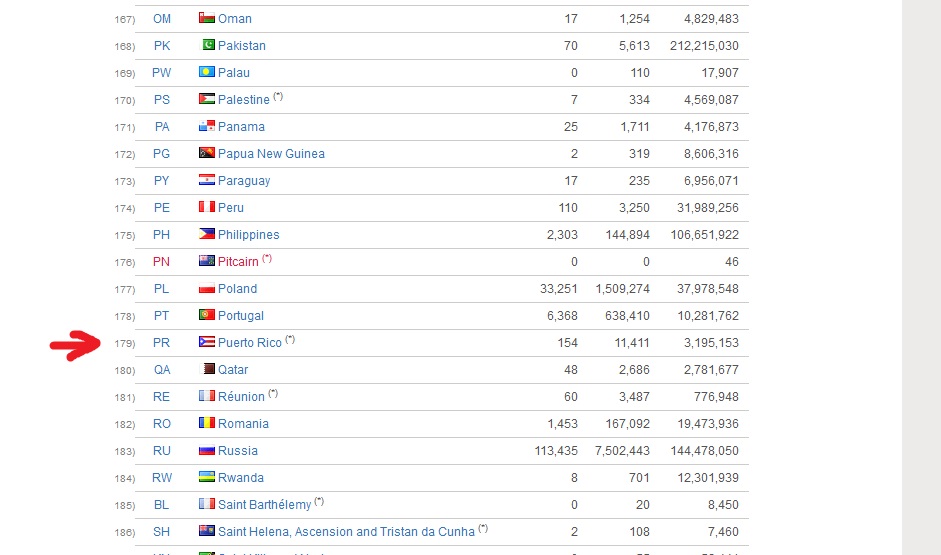Click the red Pitcairn link
The height and width of the screenshot is (555, 941).
tap(238, 262)
